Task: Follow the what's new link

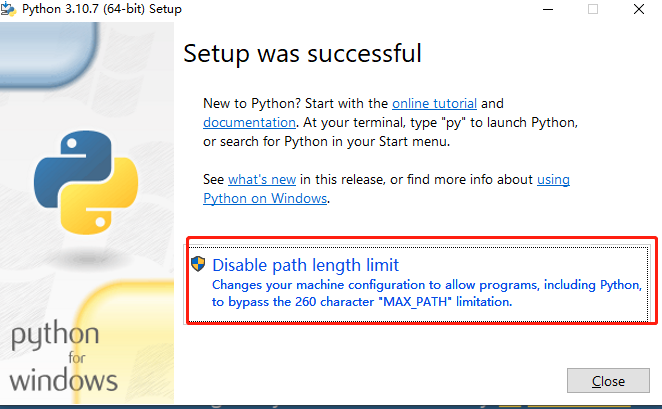Action: [x=262, y=179]
